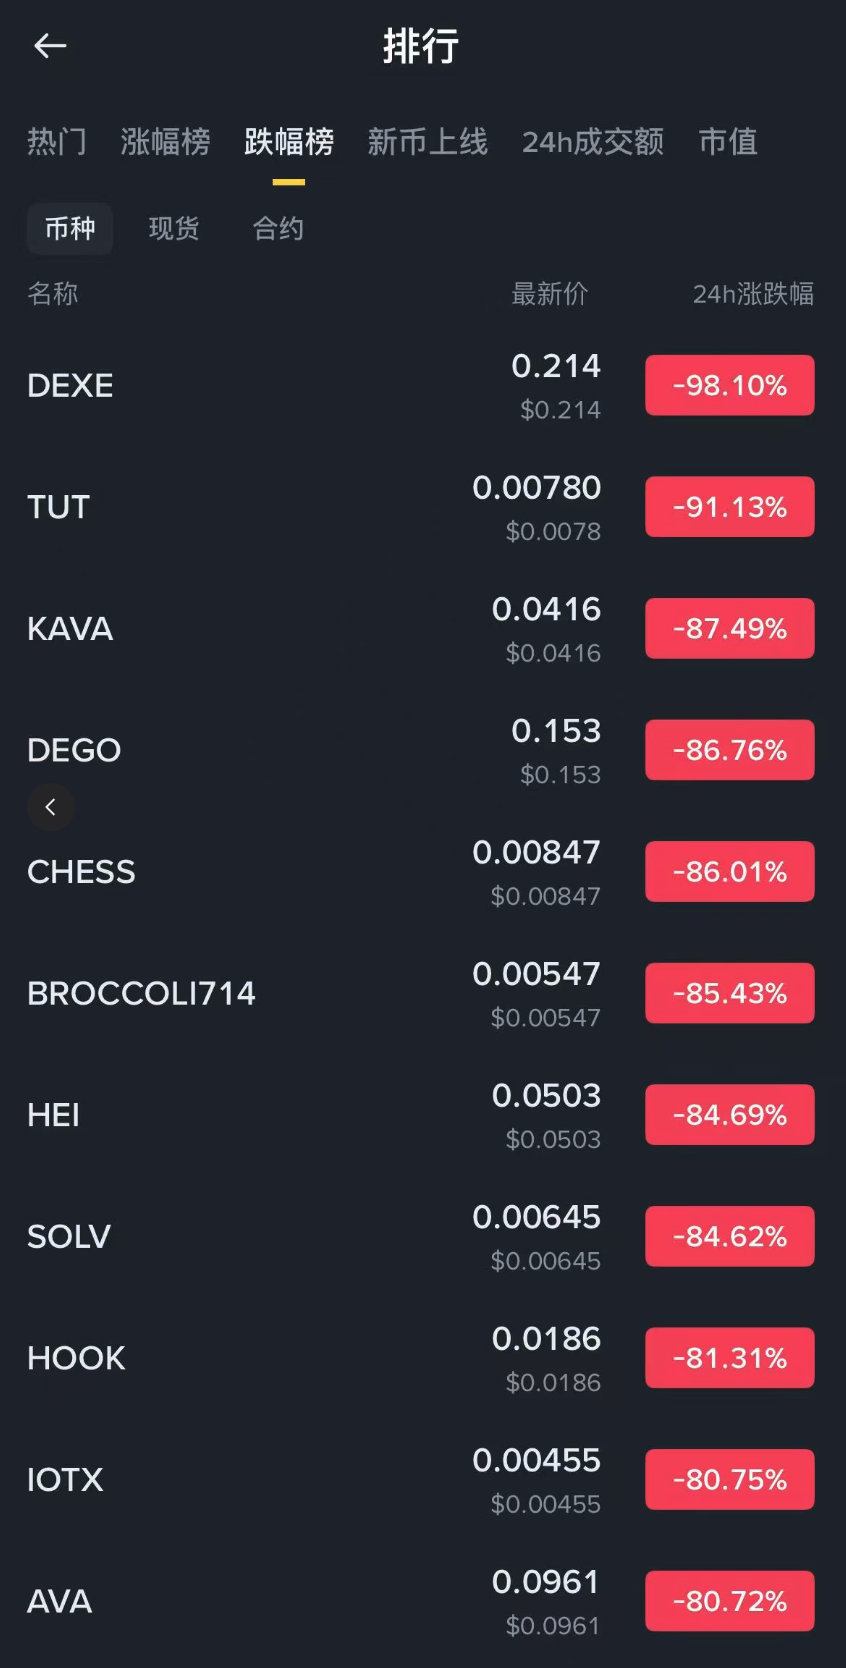Viewport: 846px width, 1668px height.
Task: Click DEXE's -98.10% change badge
Action: pyautogui.click(x=729, y=385)
